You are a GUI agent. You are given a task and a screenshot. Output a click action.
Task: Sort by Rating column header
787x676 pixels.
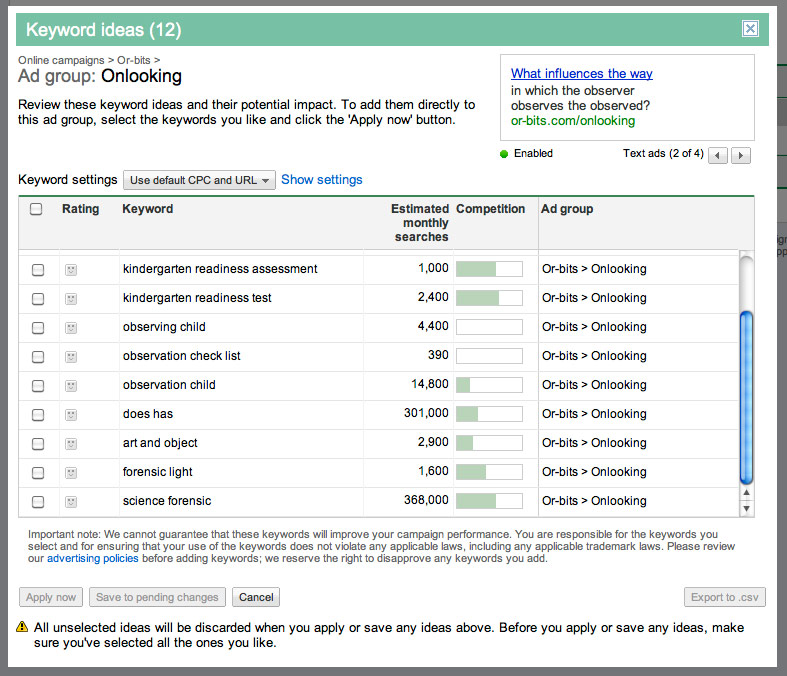tap(80, 209)
